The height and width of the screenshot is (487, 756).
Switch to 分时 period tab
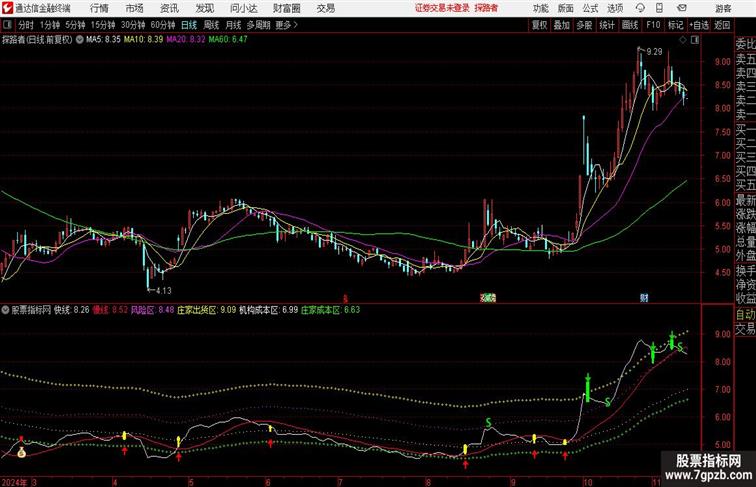26,25
